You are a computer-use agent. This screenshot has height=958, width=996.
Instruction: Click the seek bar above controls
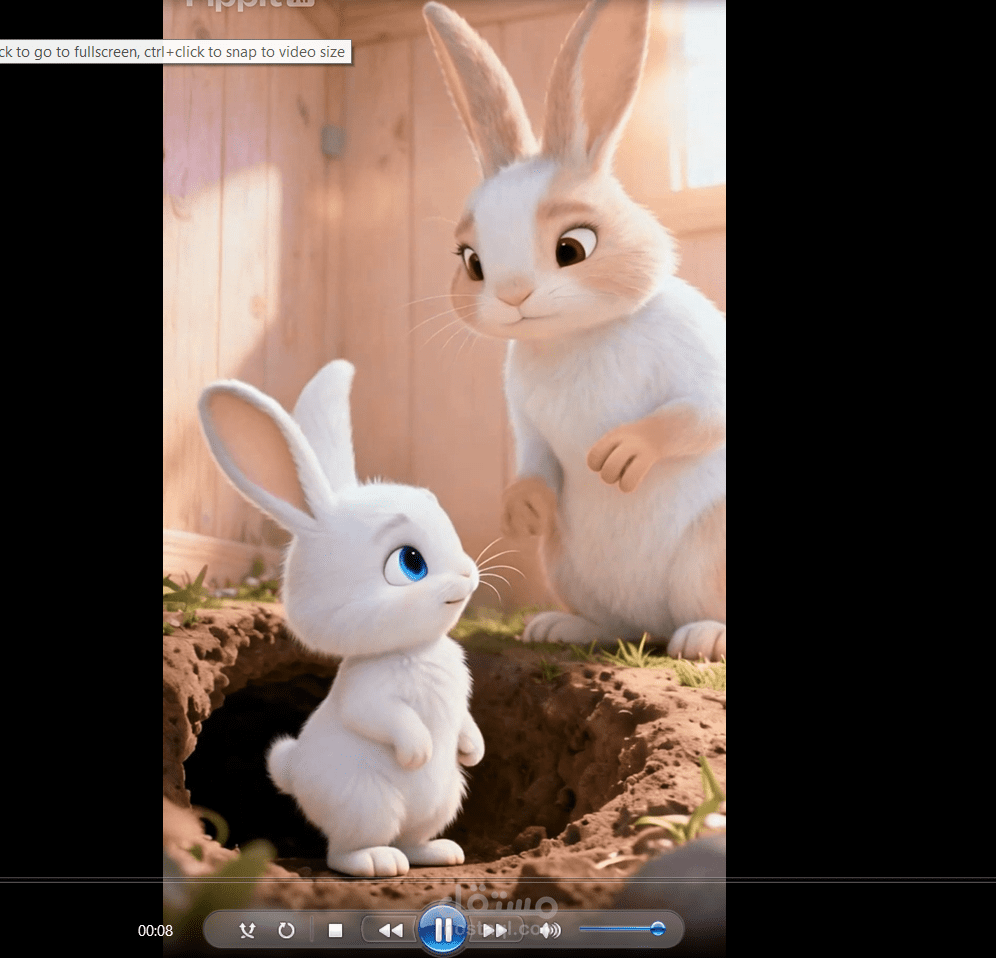498,880
